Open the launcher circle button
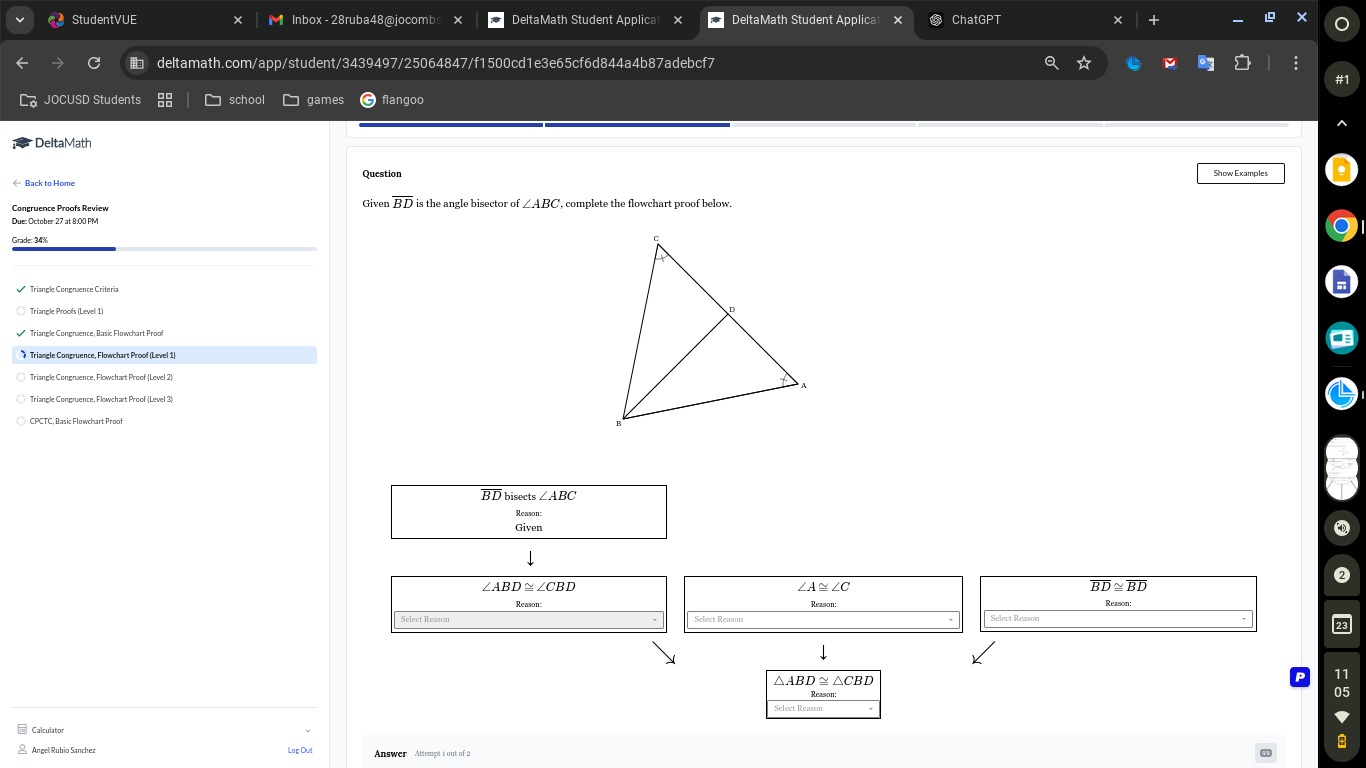 tap(1342, 24)
